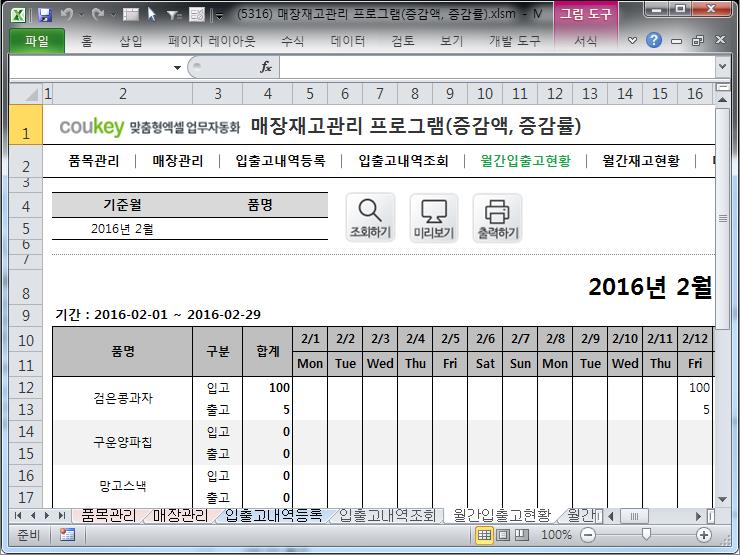
Task: Go to 입출고내역등록 navigation link
Action: click(x=280, y=161)
